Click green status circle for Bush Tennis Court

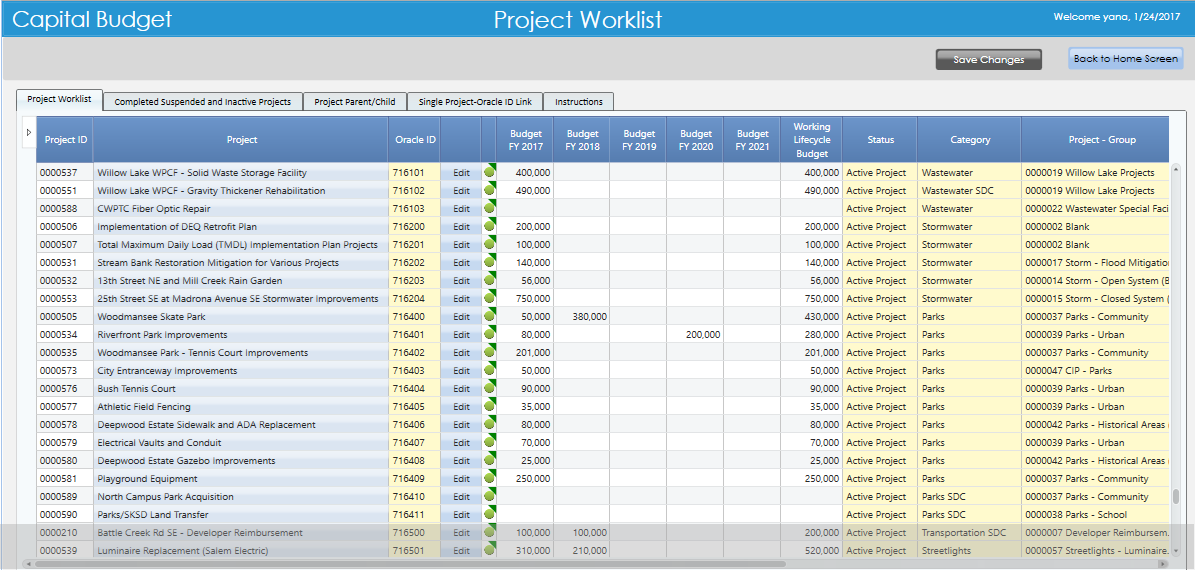tap(489, 389)
